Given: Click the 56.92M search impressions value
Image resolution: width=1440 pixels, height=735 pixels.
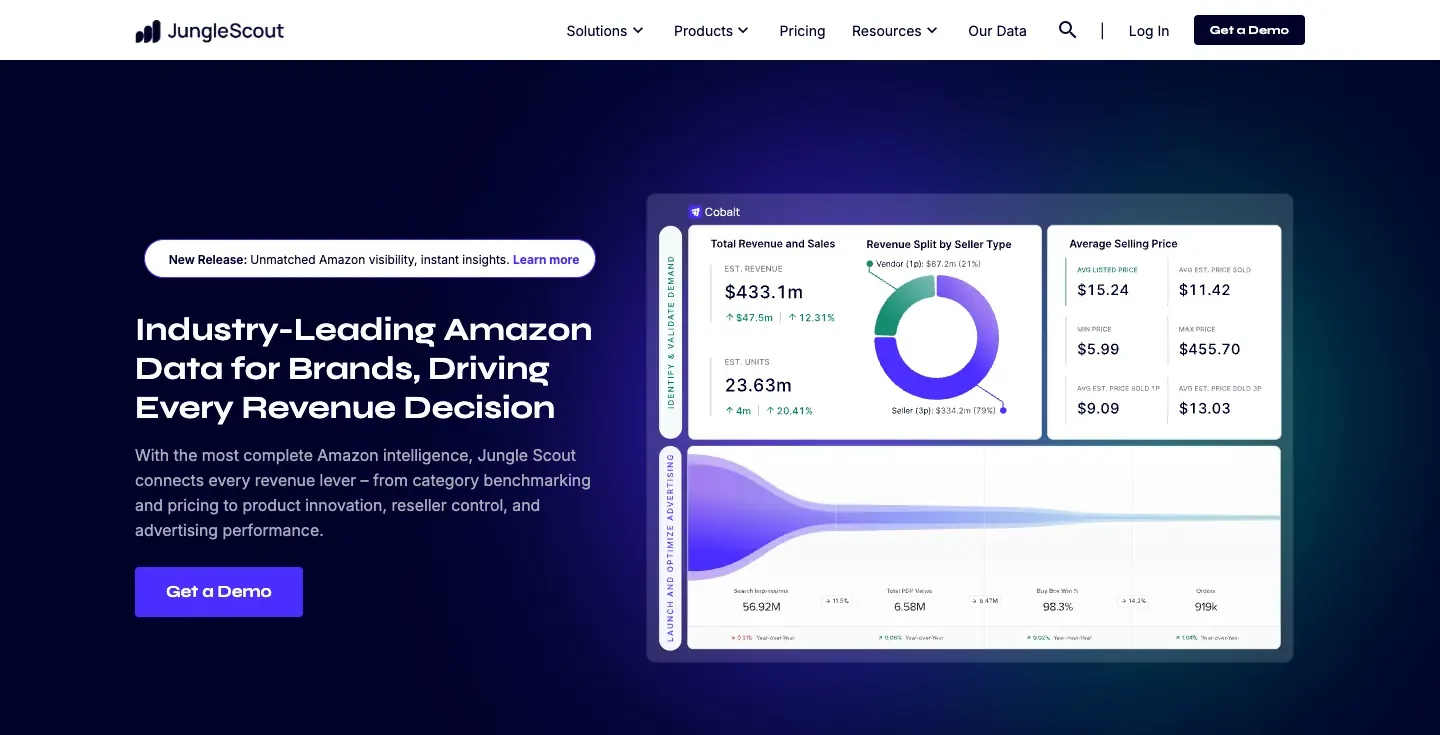Looking at the screenshot, I should point(762,607).
